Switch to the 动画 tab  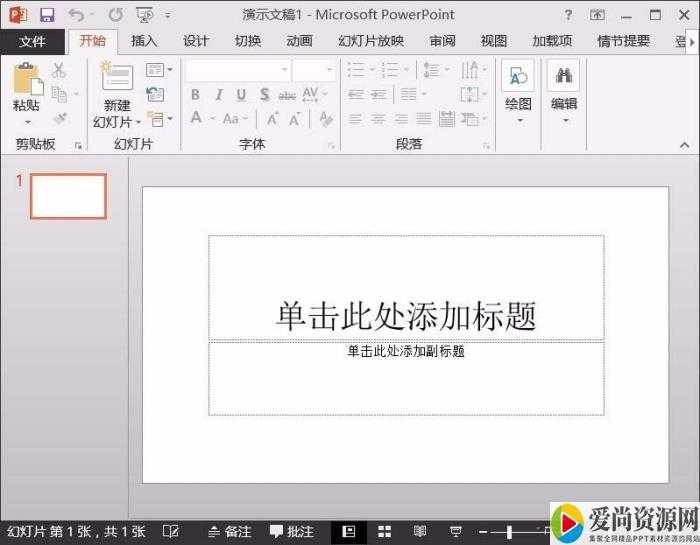tap(299, 41)
